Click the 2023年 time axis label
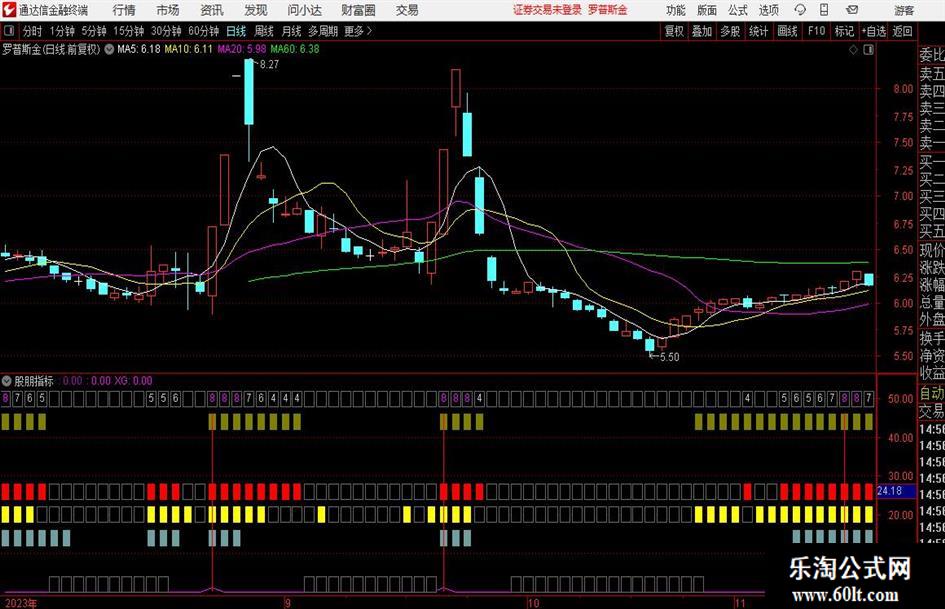Viewport: 945px width, 609px height. click(x=20, y=603)
